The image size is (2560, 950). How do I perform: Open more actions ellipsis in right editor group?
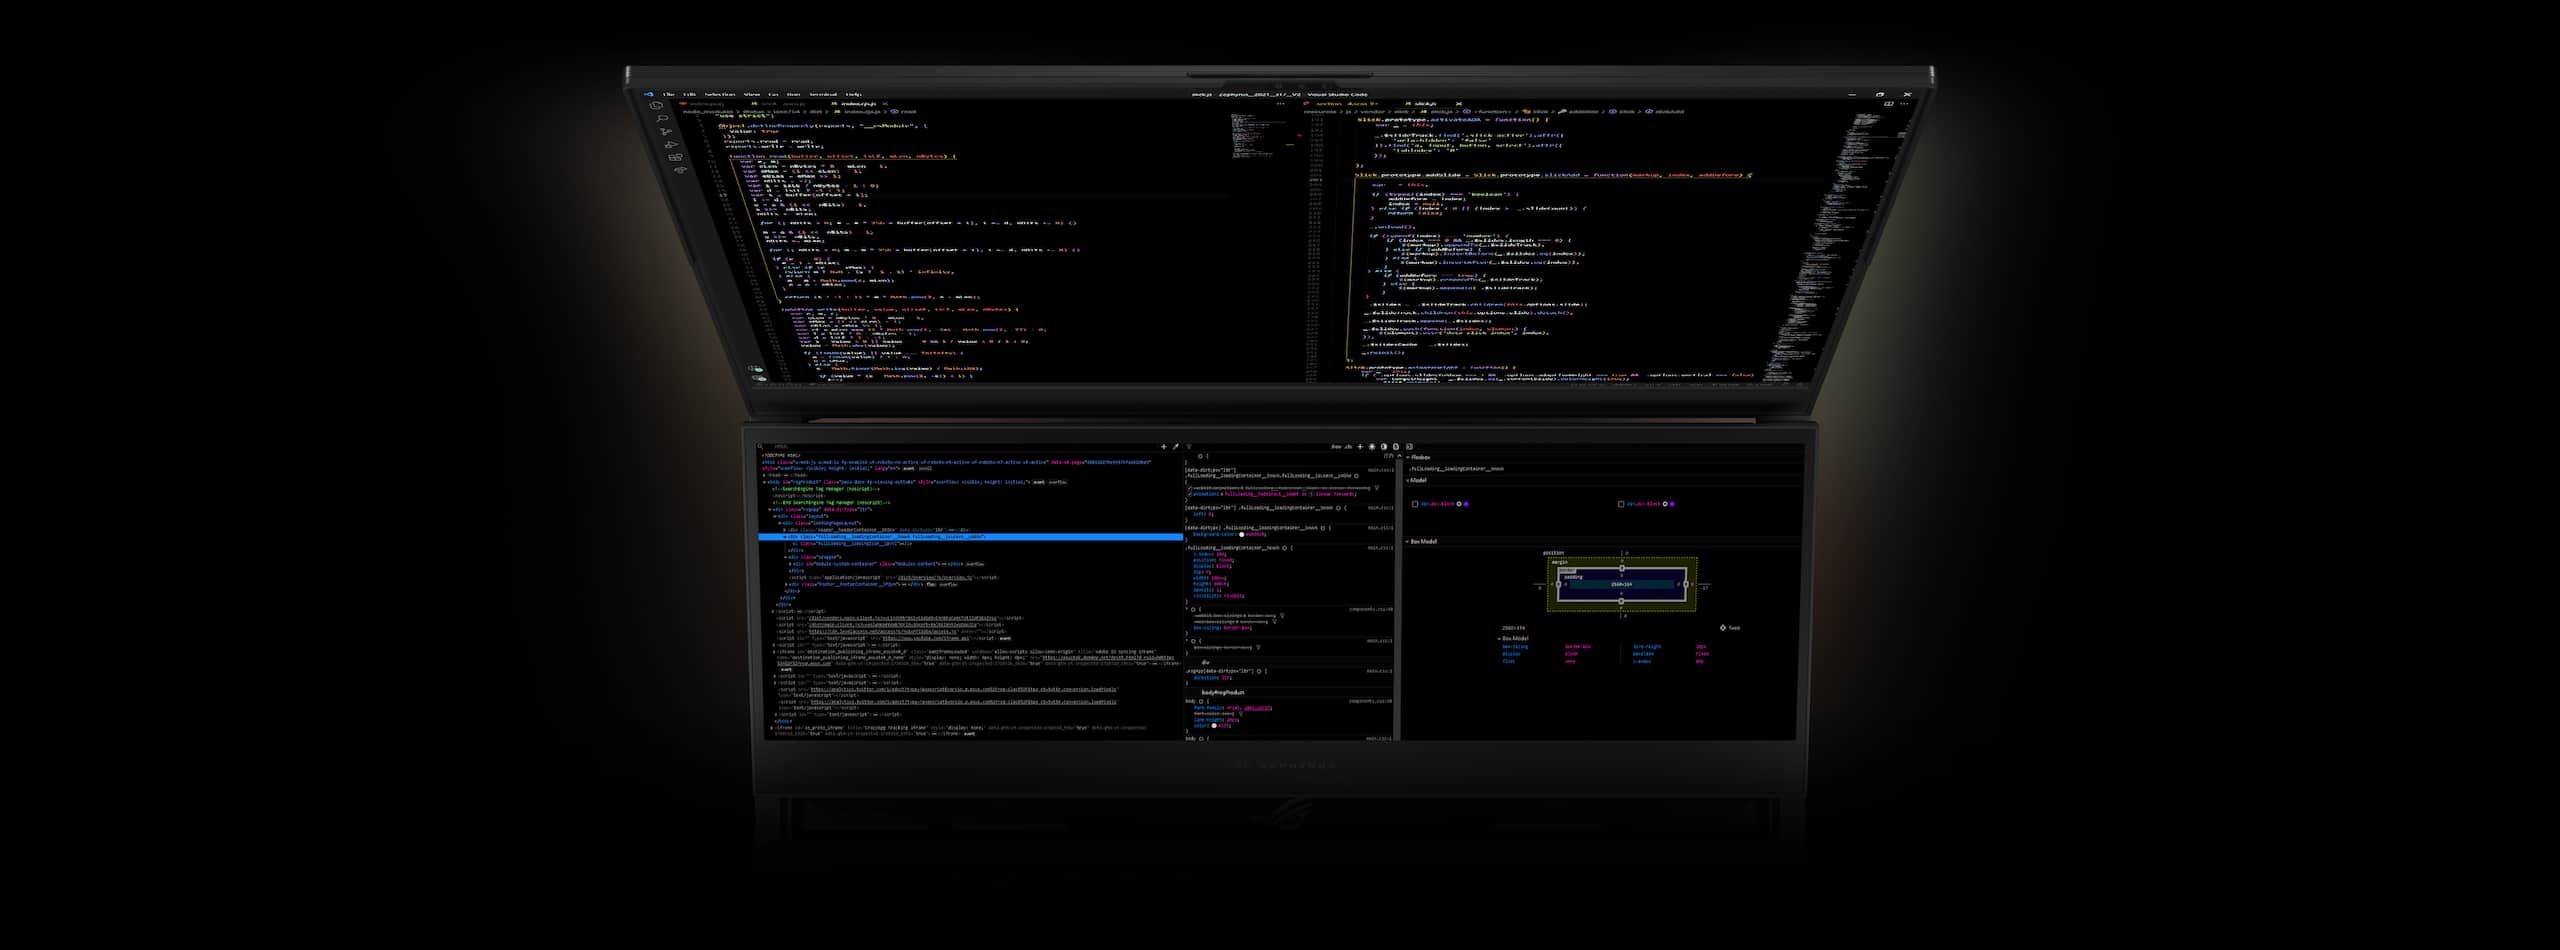1904,103
